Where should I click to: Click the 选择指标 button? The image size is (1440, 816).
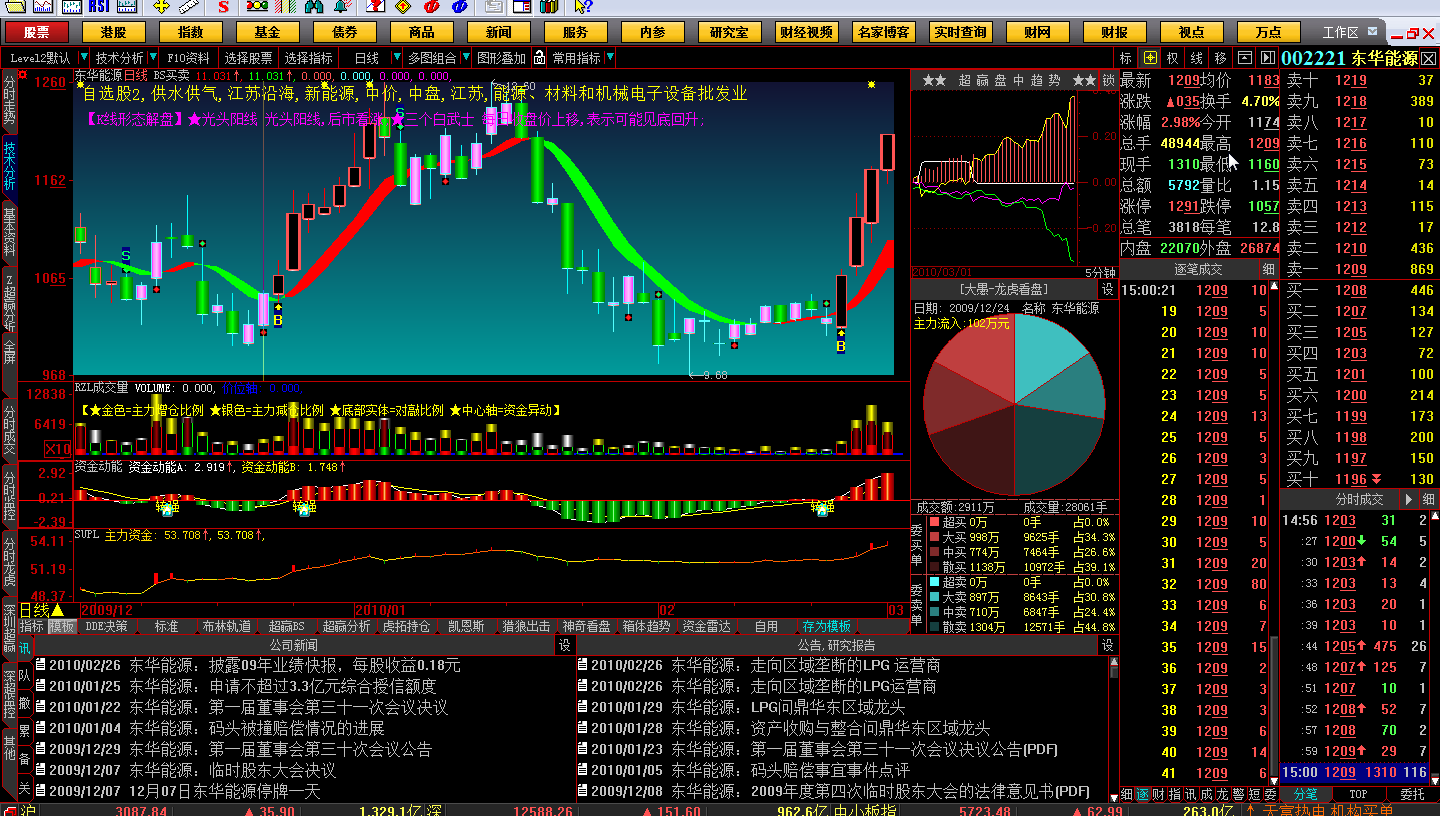tap(309, 58)
